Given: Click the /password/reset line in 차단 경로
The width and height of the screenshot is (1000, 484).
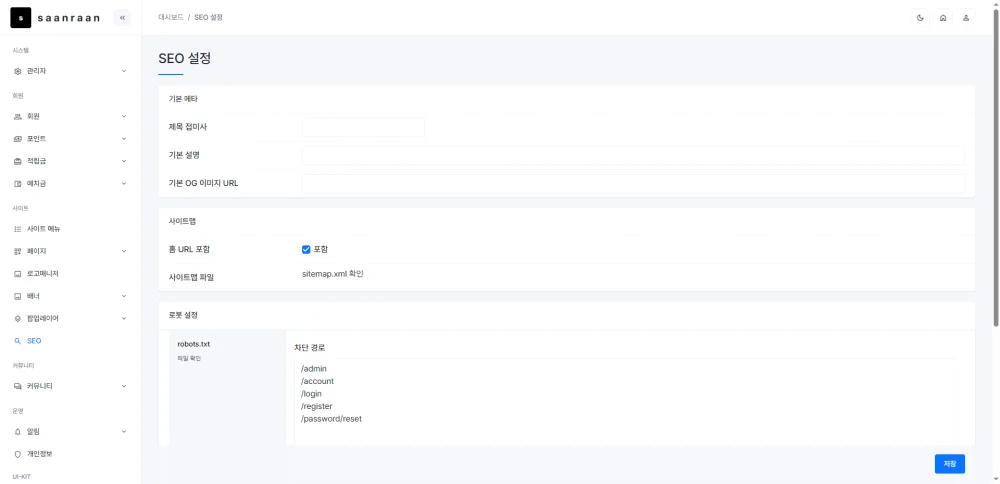Looking at the screenshot, I should click(331, 419).
